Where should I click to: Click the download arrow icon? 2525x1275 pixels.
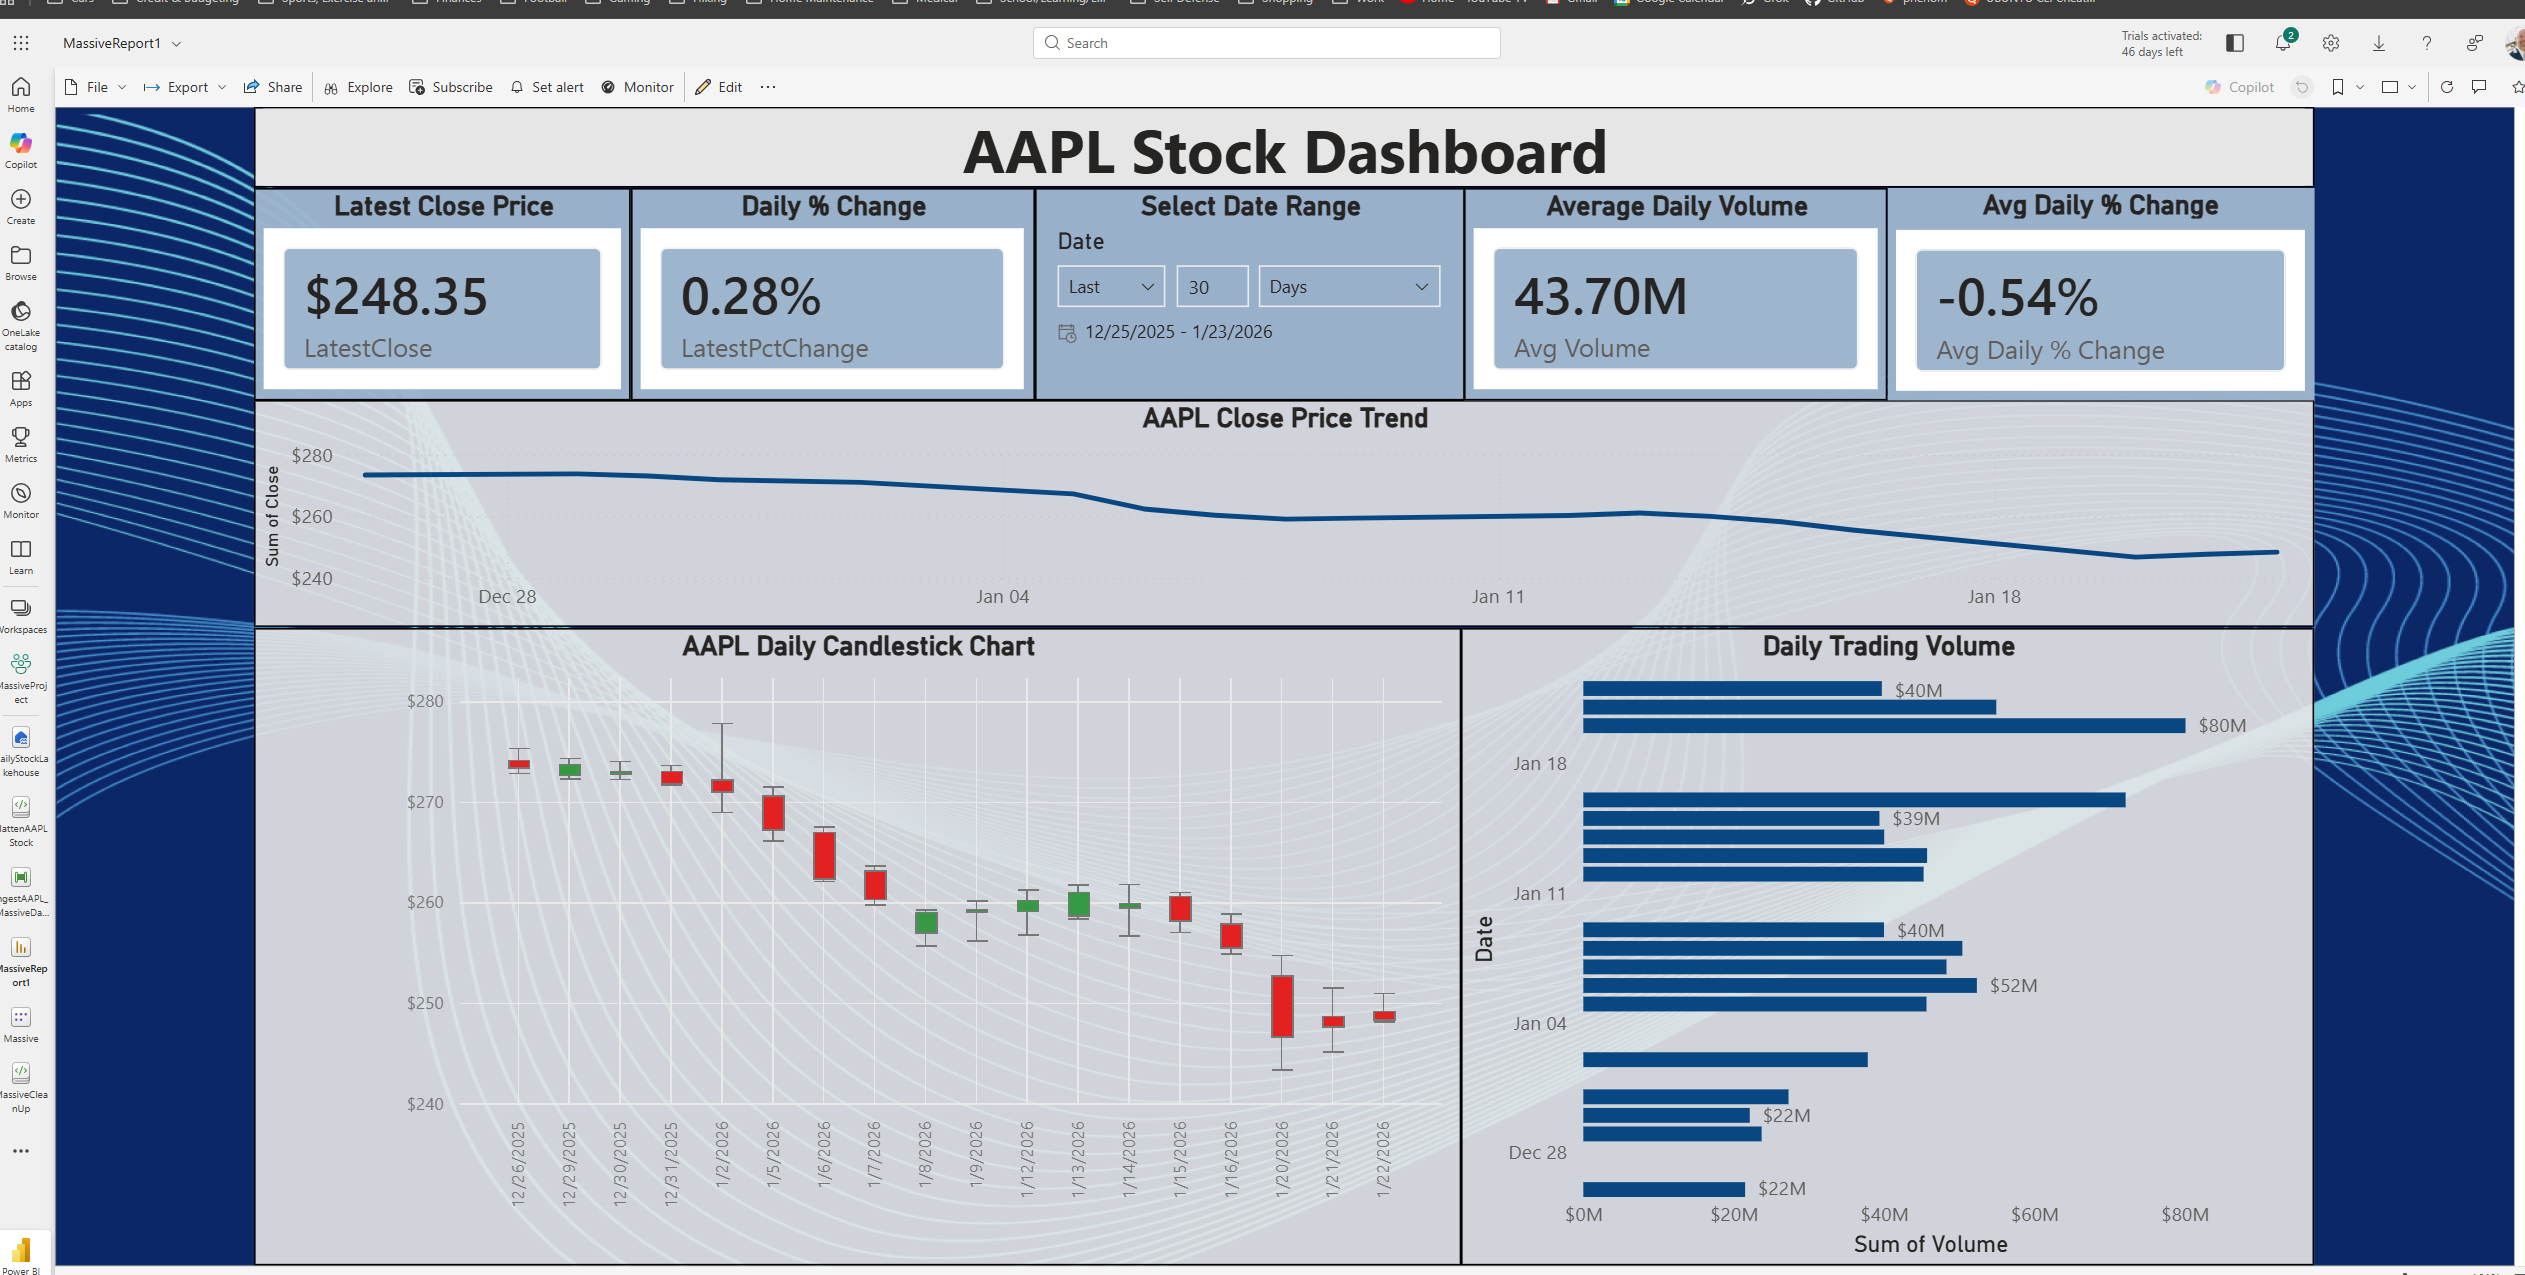(2379, 43)
